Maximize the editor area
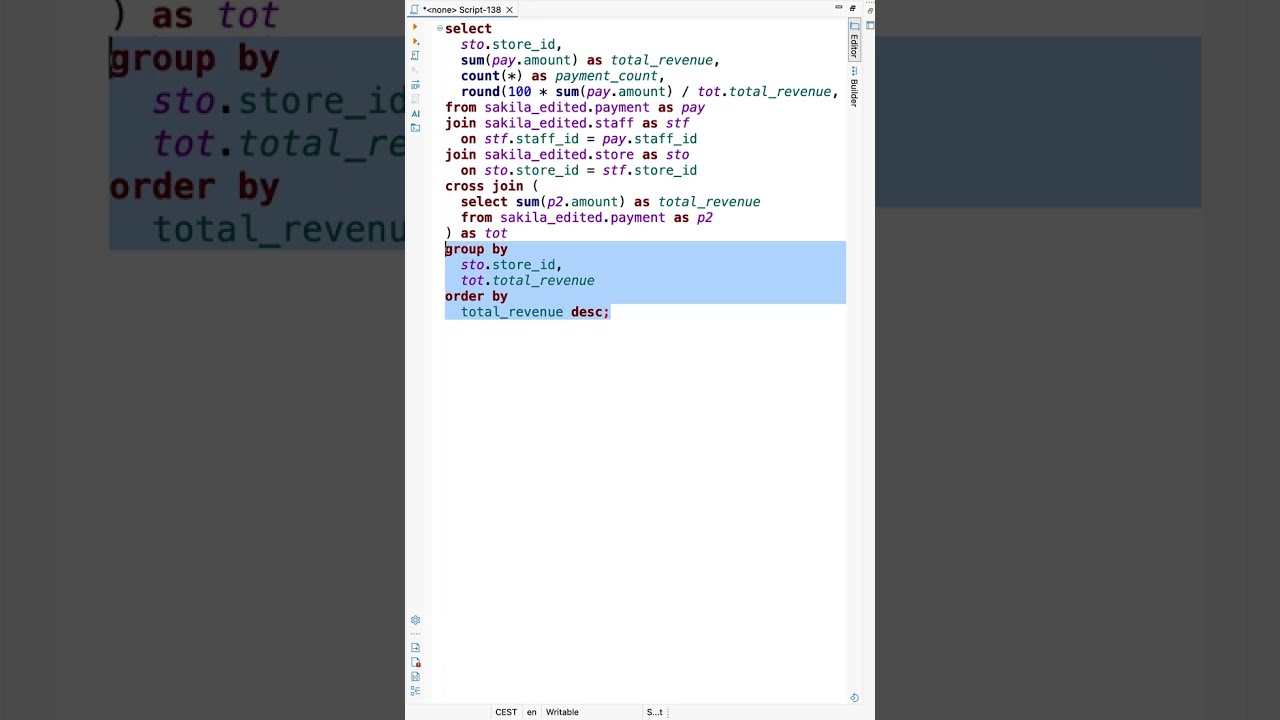The image size is (1280, 720). pyautogui.click(x=852, y=8)
